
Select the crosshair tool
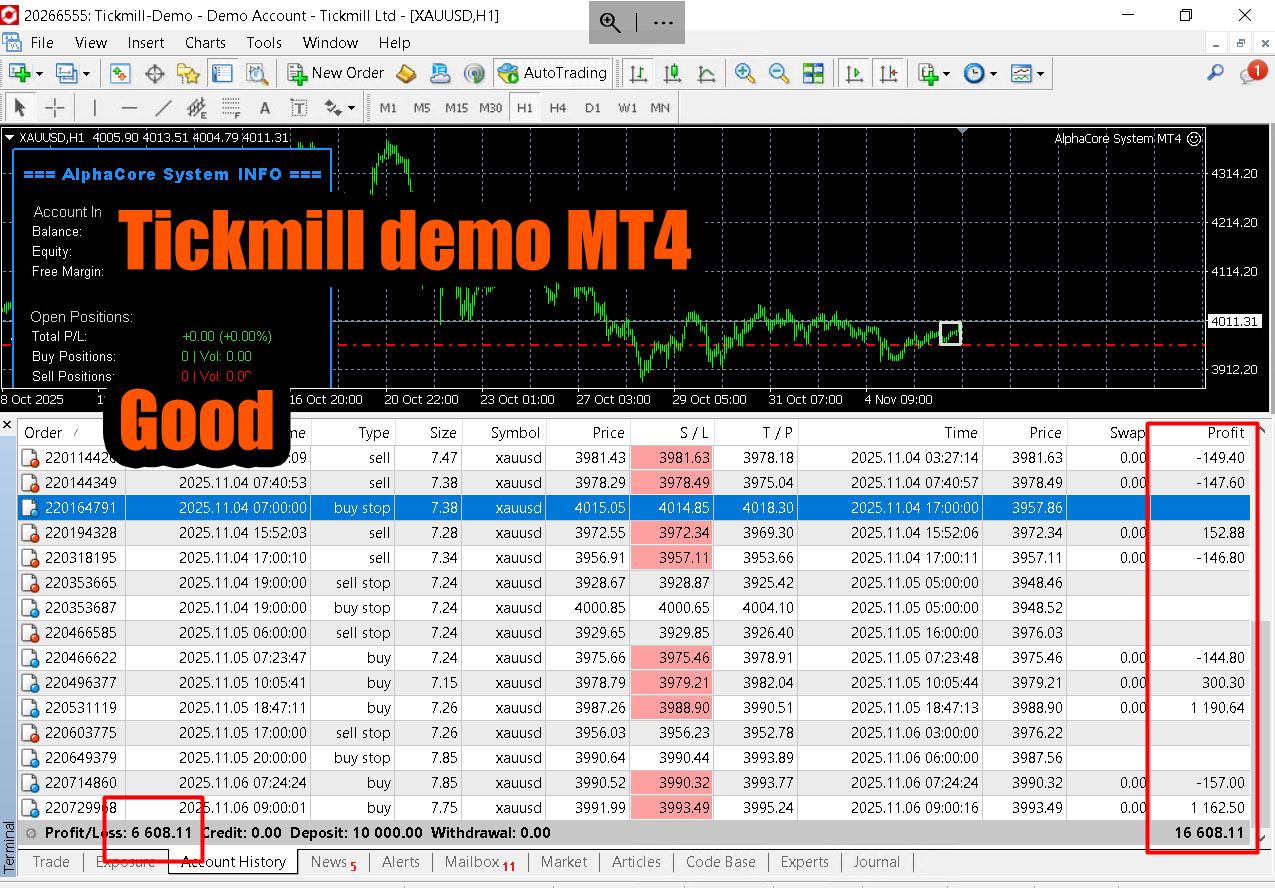tap(55, 108)
